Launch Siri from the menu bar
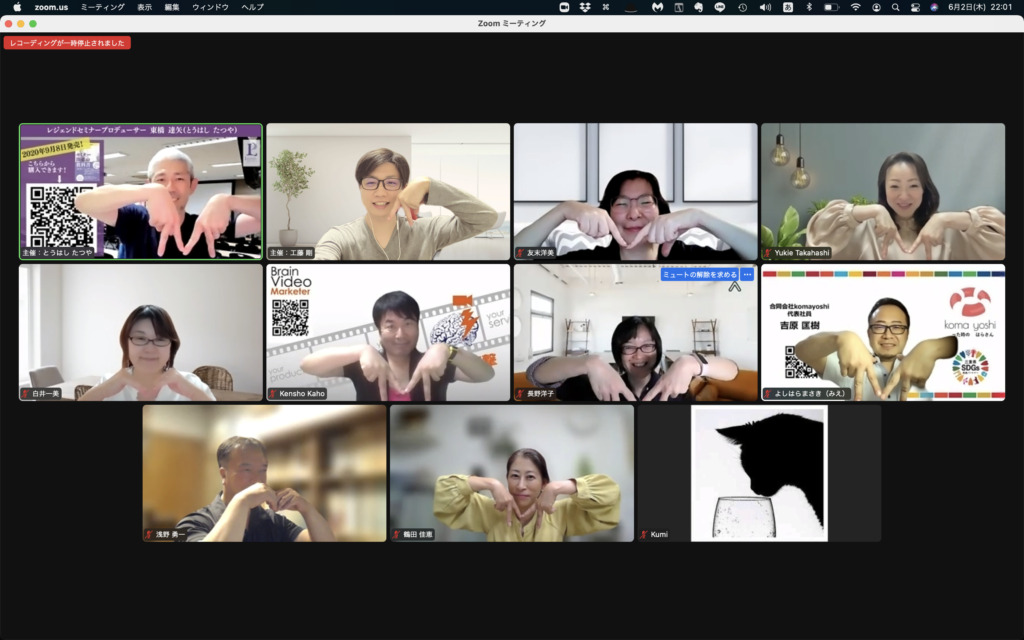Screen dimensions: 1024x640 (x=934, y=7)
